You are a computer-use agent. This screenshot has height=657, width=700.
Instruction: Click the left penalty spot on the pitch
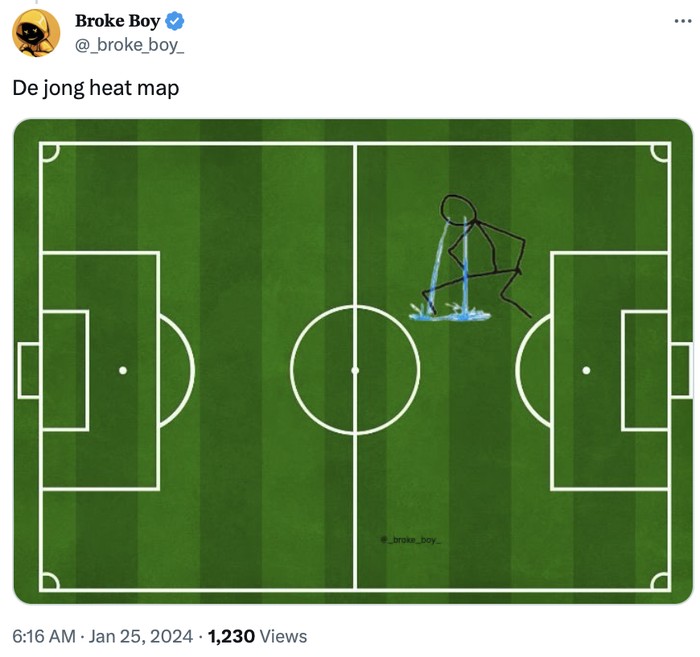[x=122, y=370]
